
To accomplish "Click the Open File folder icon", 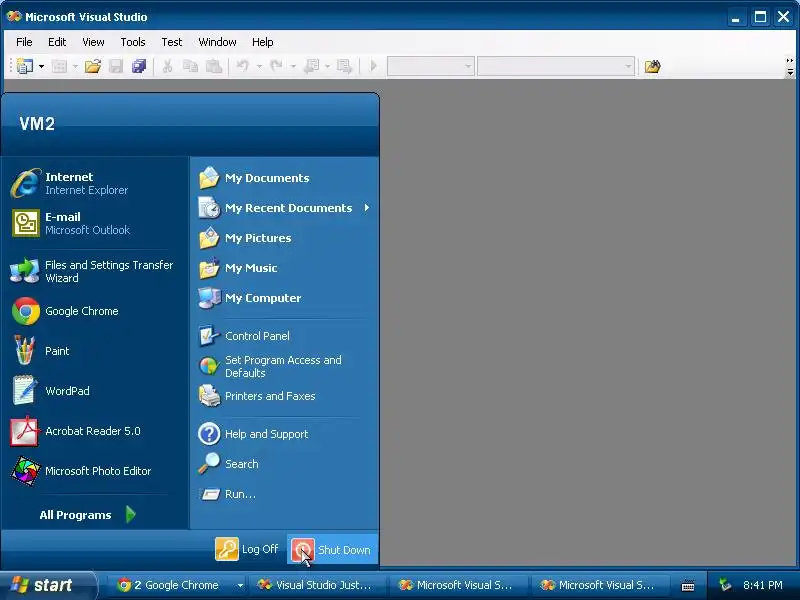I will [x=93, y=66].
